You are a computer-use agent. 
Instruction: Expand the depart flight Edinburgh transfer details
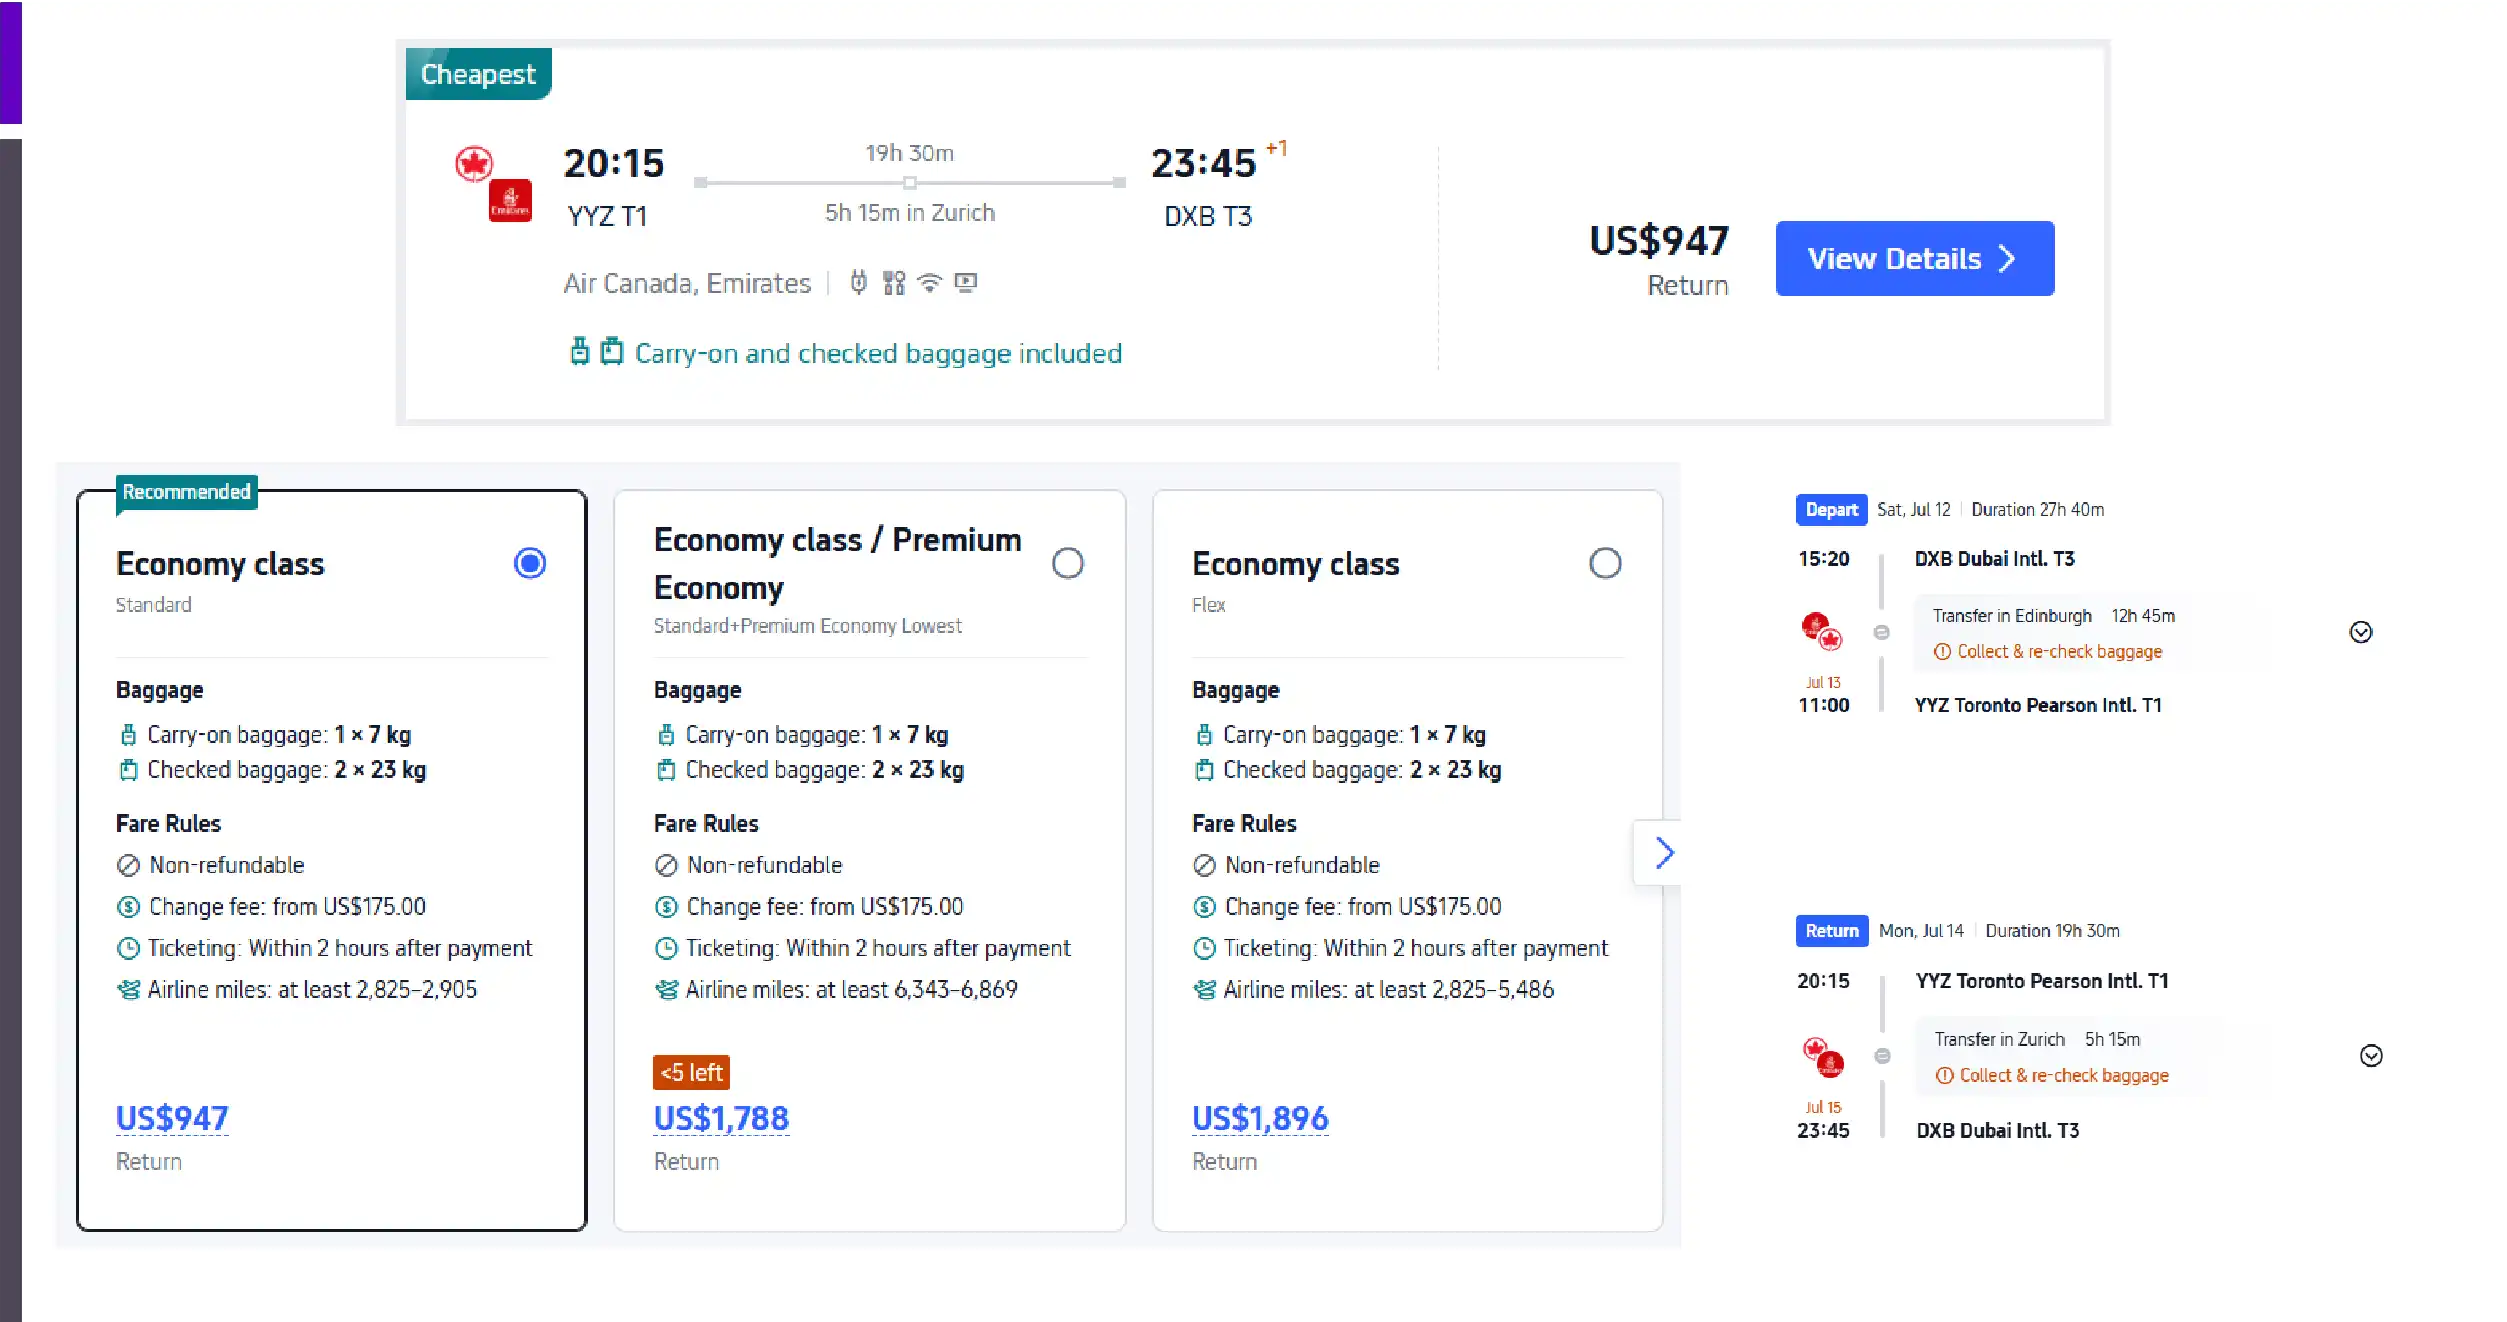(x=2360, y=632)
